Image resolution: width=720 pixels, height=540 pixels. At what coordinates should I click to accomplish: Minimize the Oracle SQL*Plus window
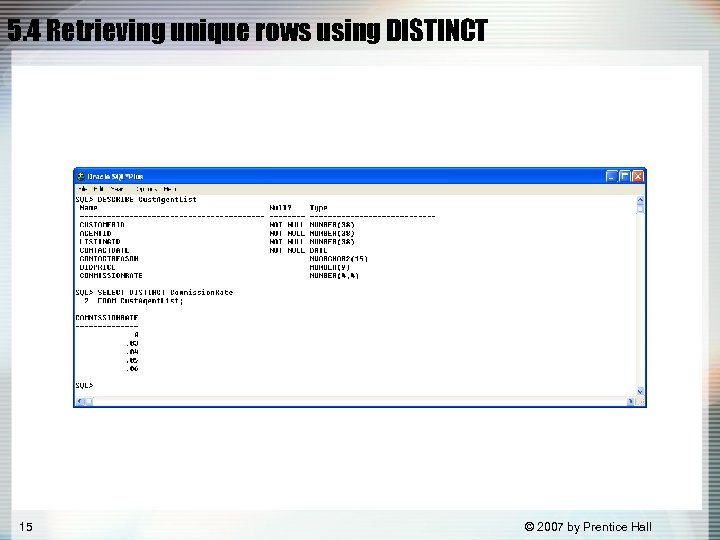pyautogui.click(x=612, y=176)
